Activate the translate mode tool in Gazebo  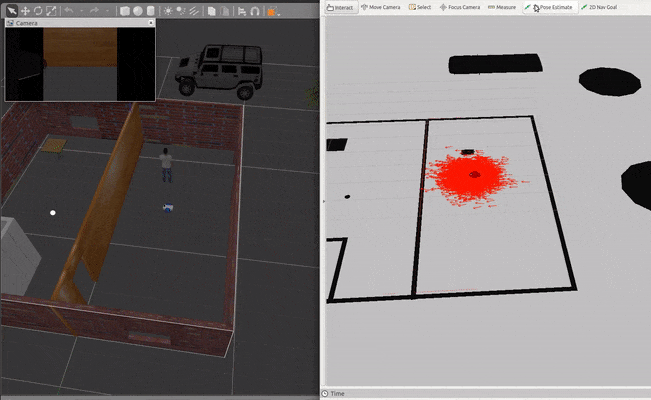[25, 11]
